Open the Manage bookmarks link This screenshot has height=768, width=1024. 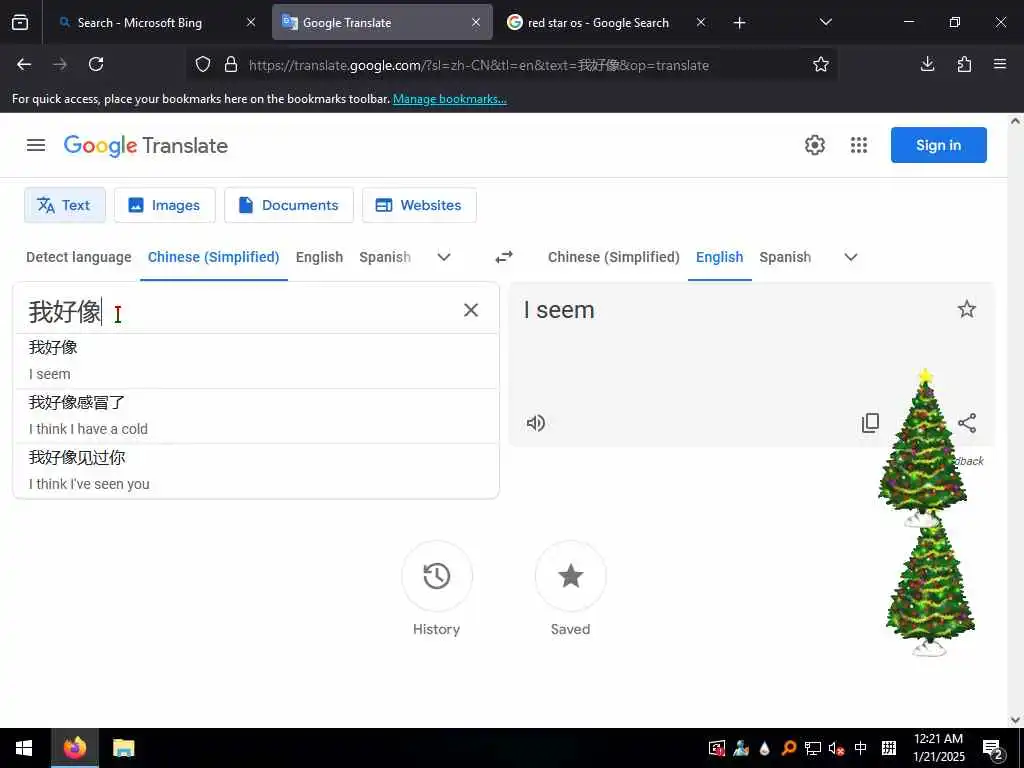click(x=449, y=99)
